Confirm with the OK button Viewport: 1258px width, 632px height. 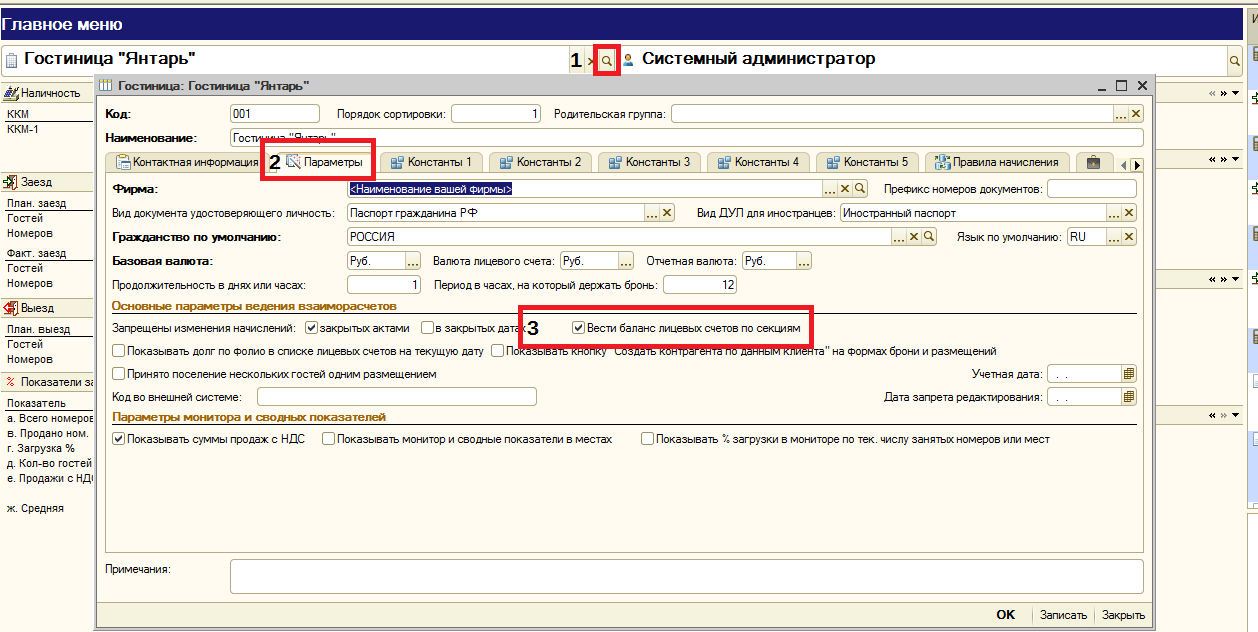1005,615
